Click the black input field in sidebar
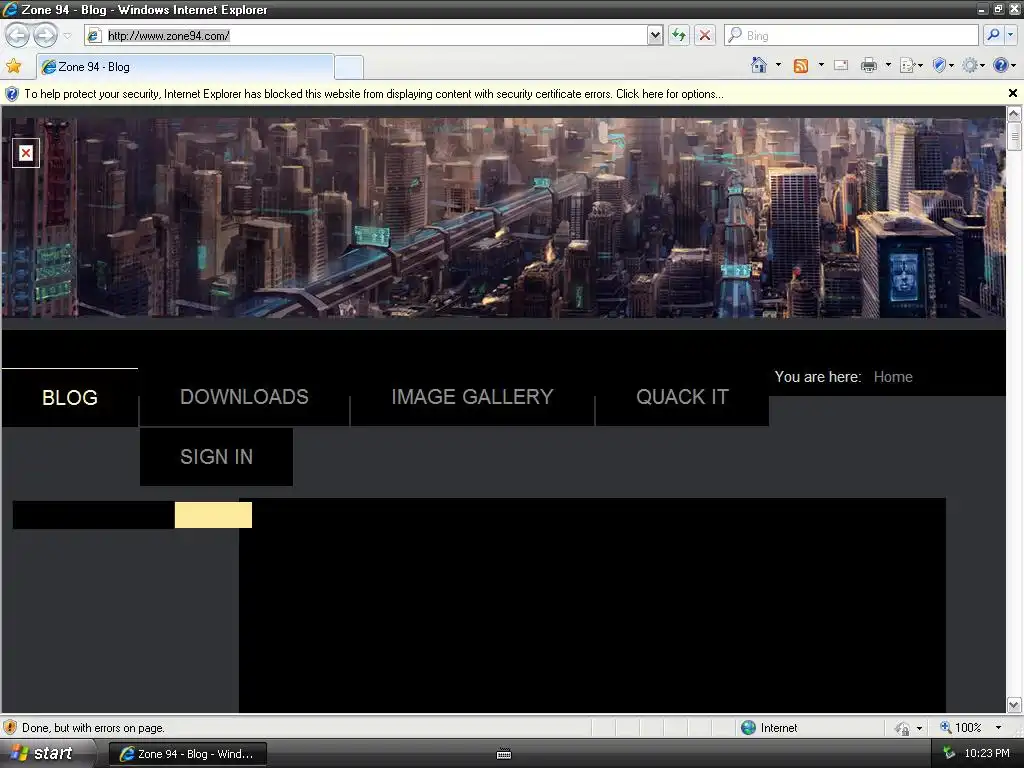The image size is (1024, 768). coord(93,515)
